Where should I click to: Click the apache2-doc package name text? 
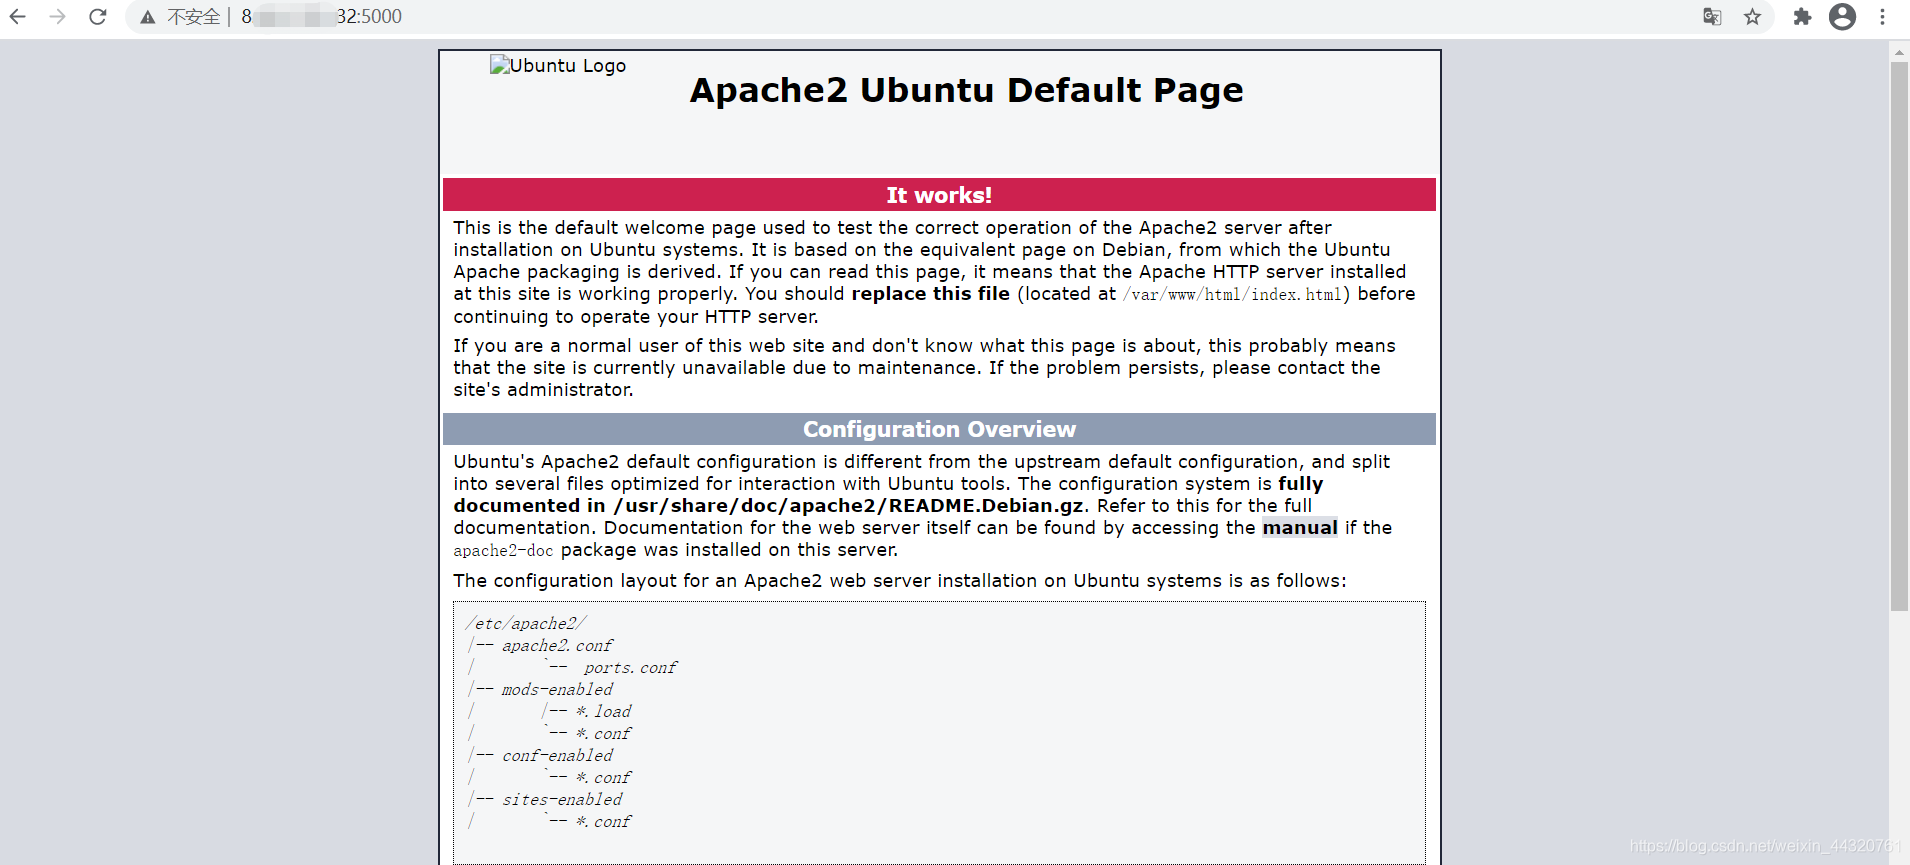503,551
